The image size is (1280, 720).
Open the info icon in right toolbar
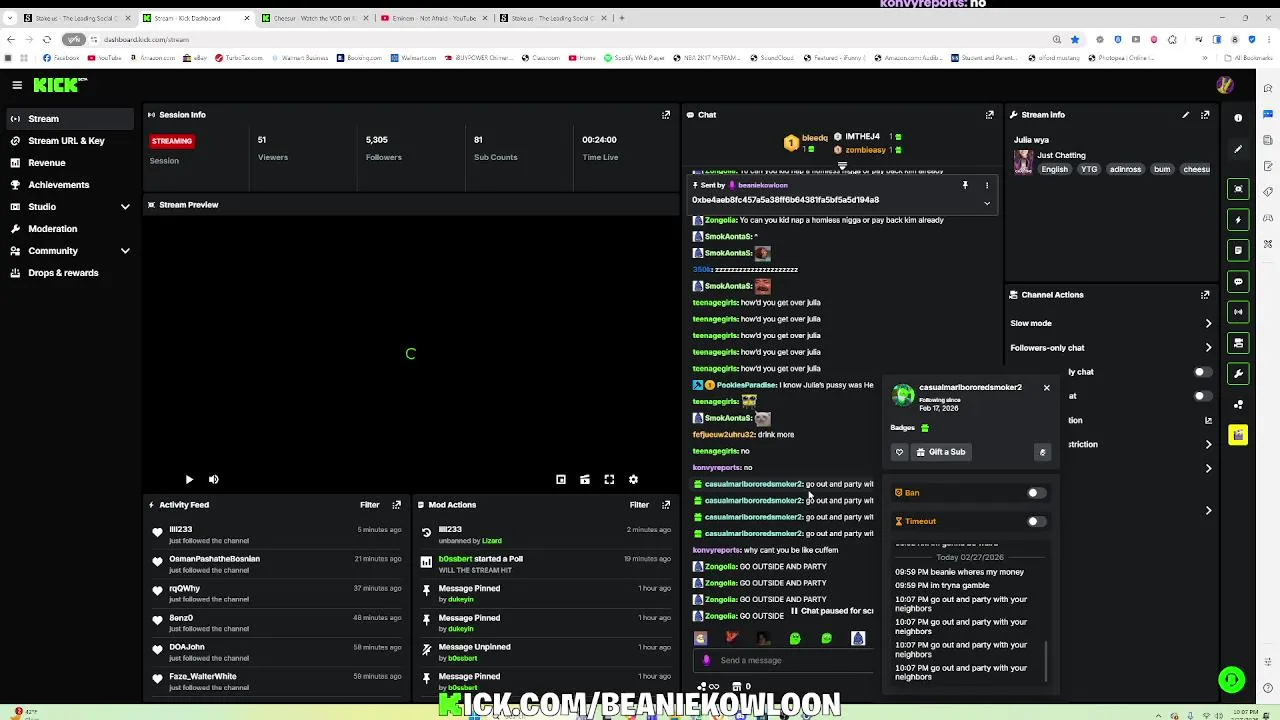pos(1238,118)
